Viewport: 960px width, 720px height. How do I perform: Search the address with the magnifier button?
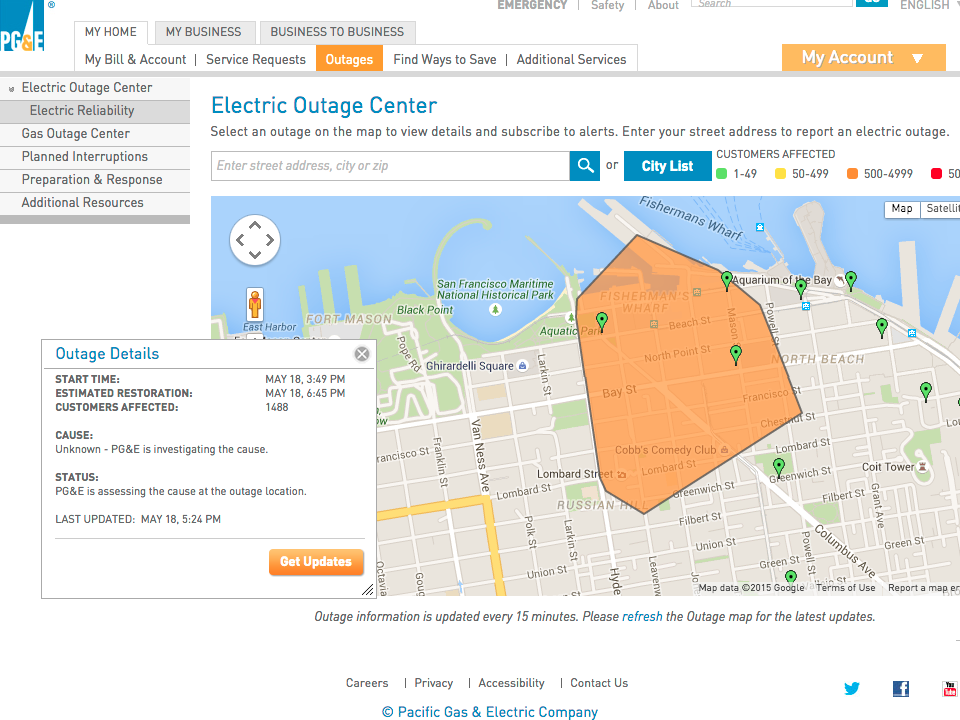(585, 166)
